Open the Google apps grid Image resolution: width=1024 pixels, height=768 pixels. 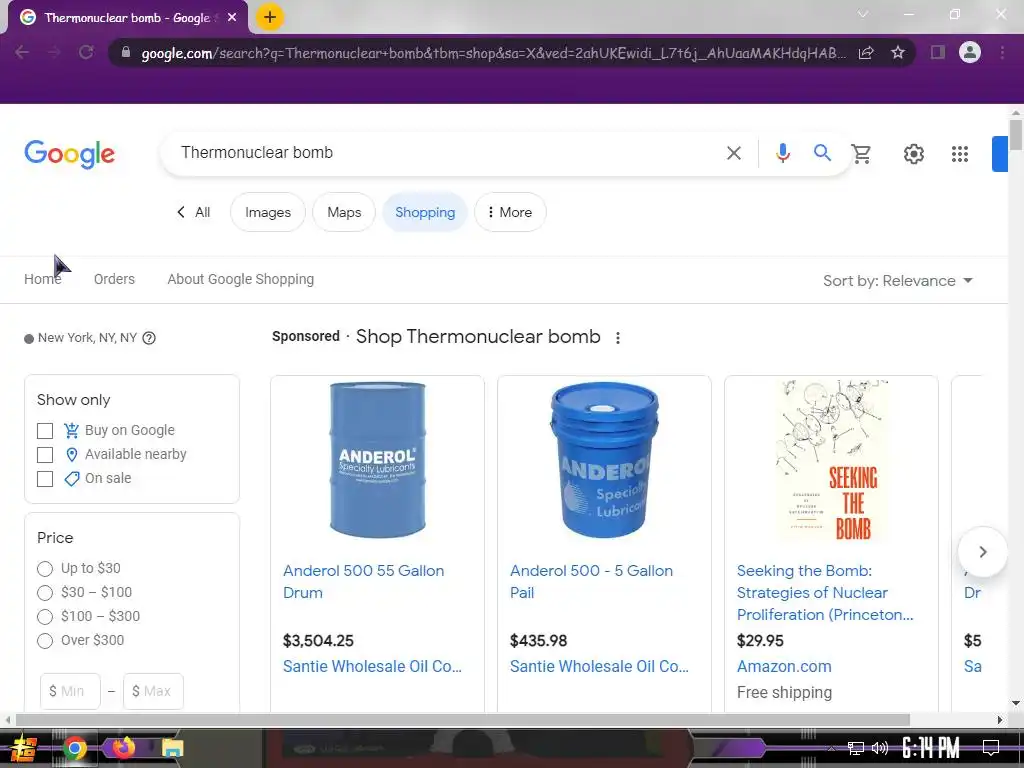coord(959,154)
